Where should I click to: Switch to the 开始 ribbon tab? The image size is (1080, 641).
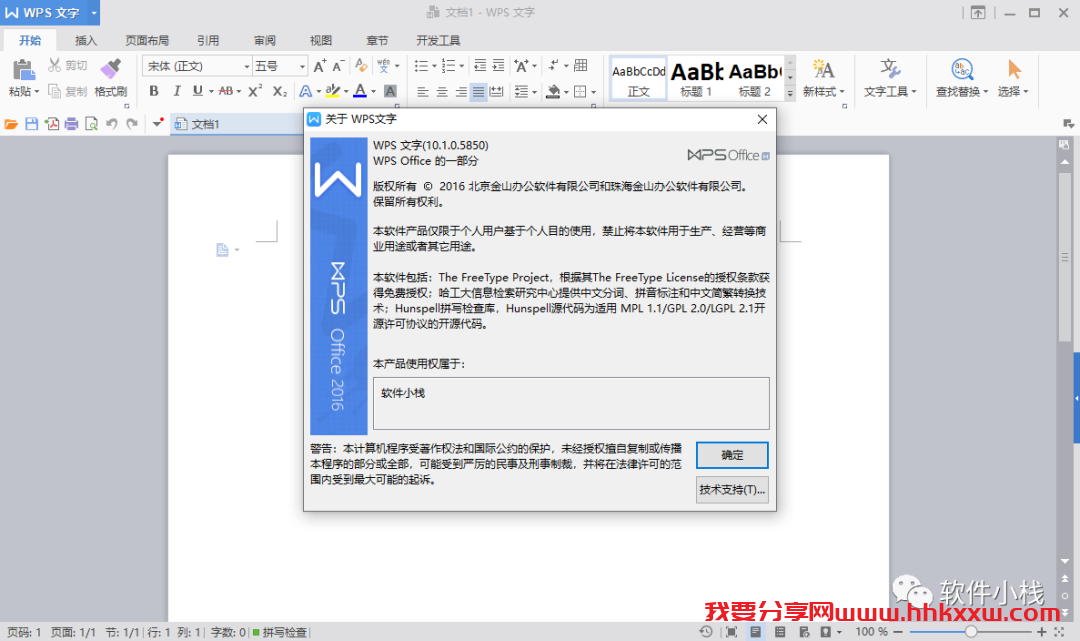30,41
